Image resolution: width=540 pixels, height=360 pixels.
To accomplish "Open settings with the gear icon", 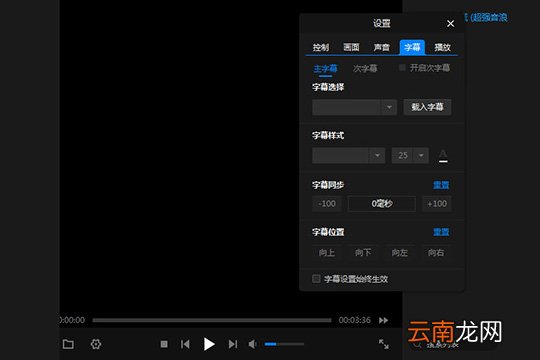I will pyautogui.click(x=96, y=344).
